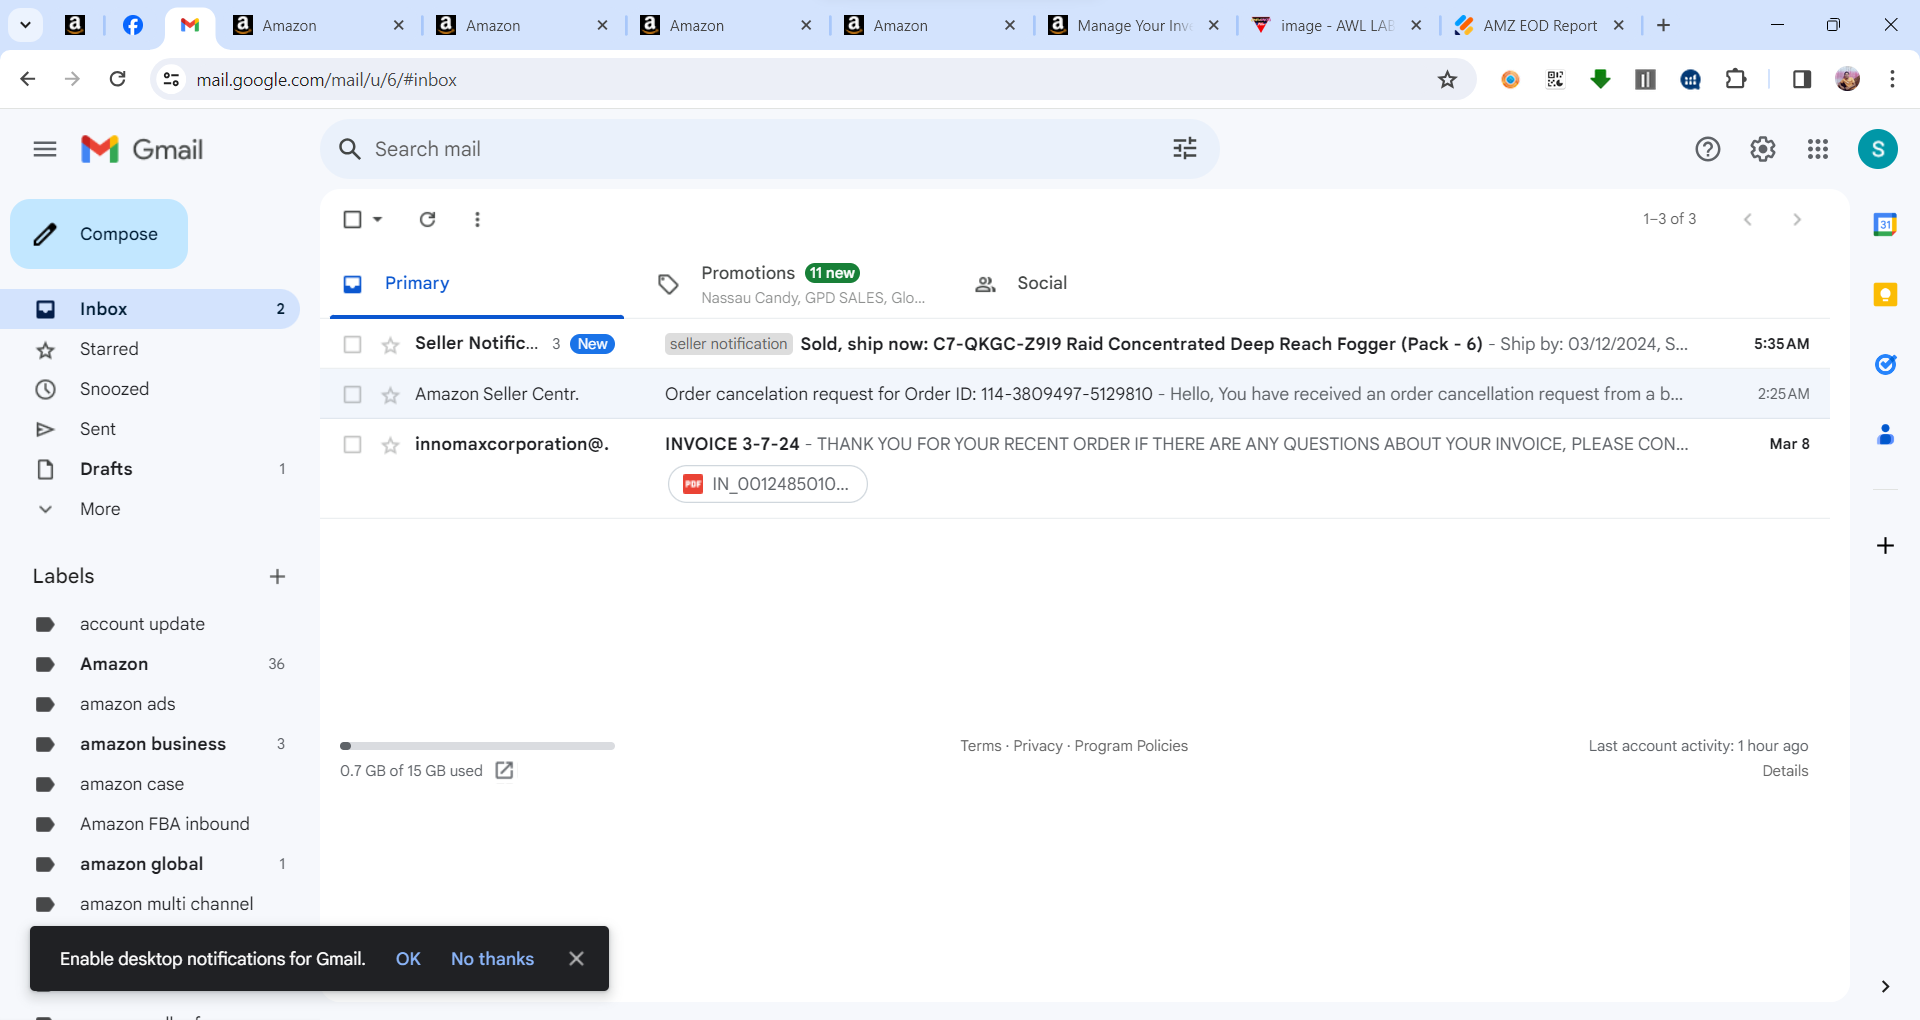Open the More options three-dot toolbar menu

(x=477, y=219)
